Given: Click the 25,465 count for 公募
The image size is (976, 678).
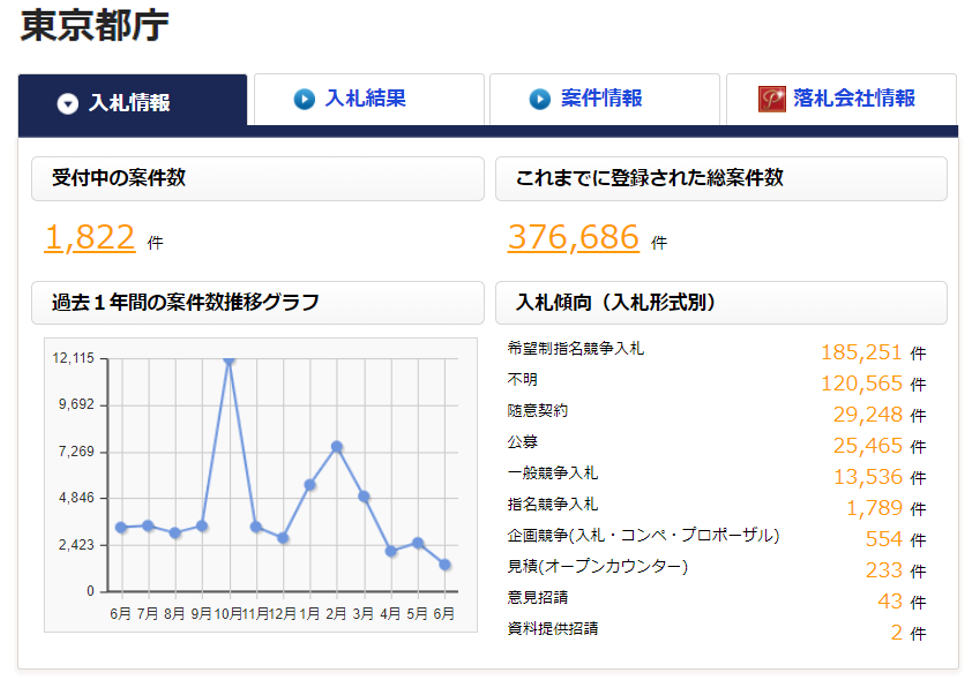Looking at the screenshot, I should click(x=867, y=446).
